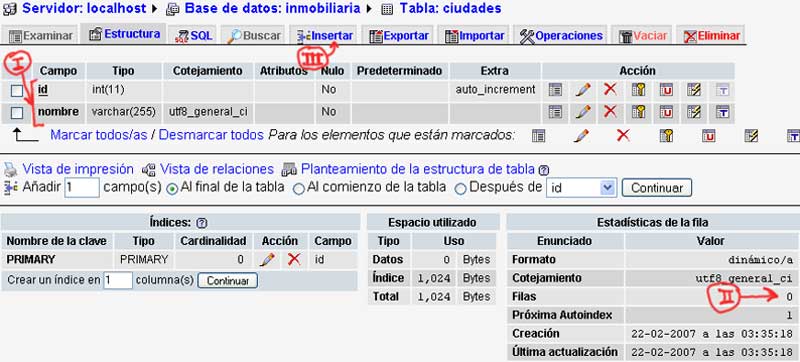Open the Examinar tab
Viewport: 800px width, 362px height.
pos(41,36)
